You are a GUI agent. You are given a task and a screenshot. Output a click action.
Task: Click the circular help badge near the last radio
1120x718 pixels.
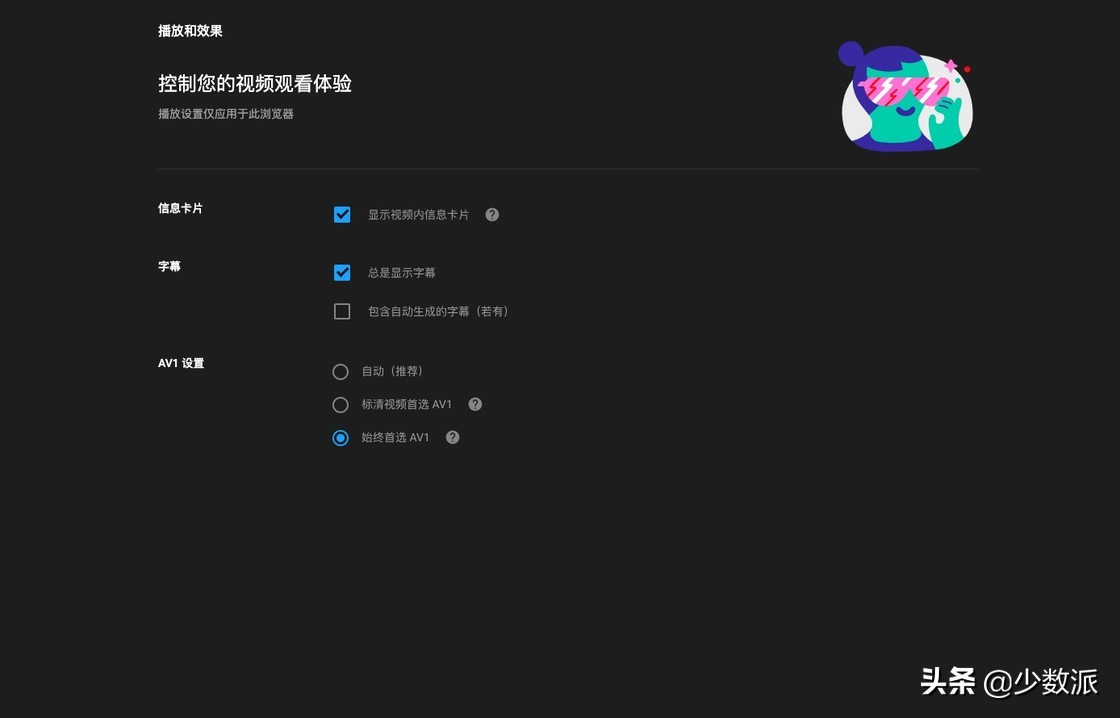(x=452, y=437)
